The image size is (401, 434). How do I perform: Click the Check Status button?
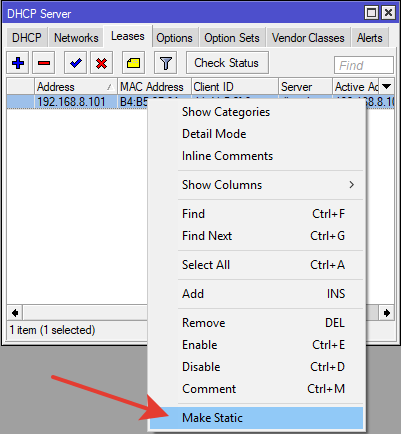pyautogui.click(x=227, y=63)
